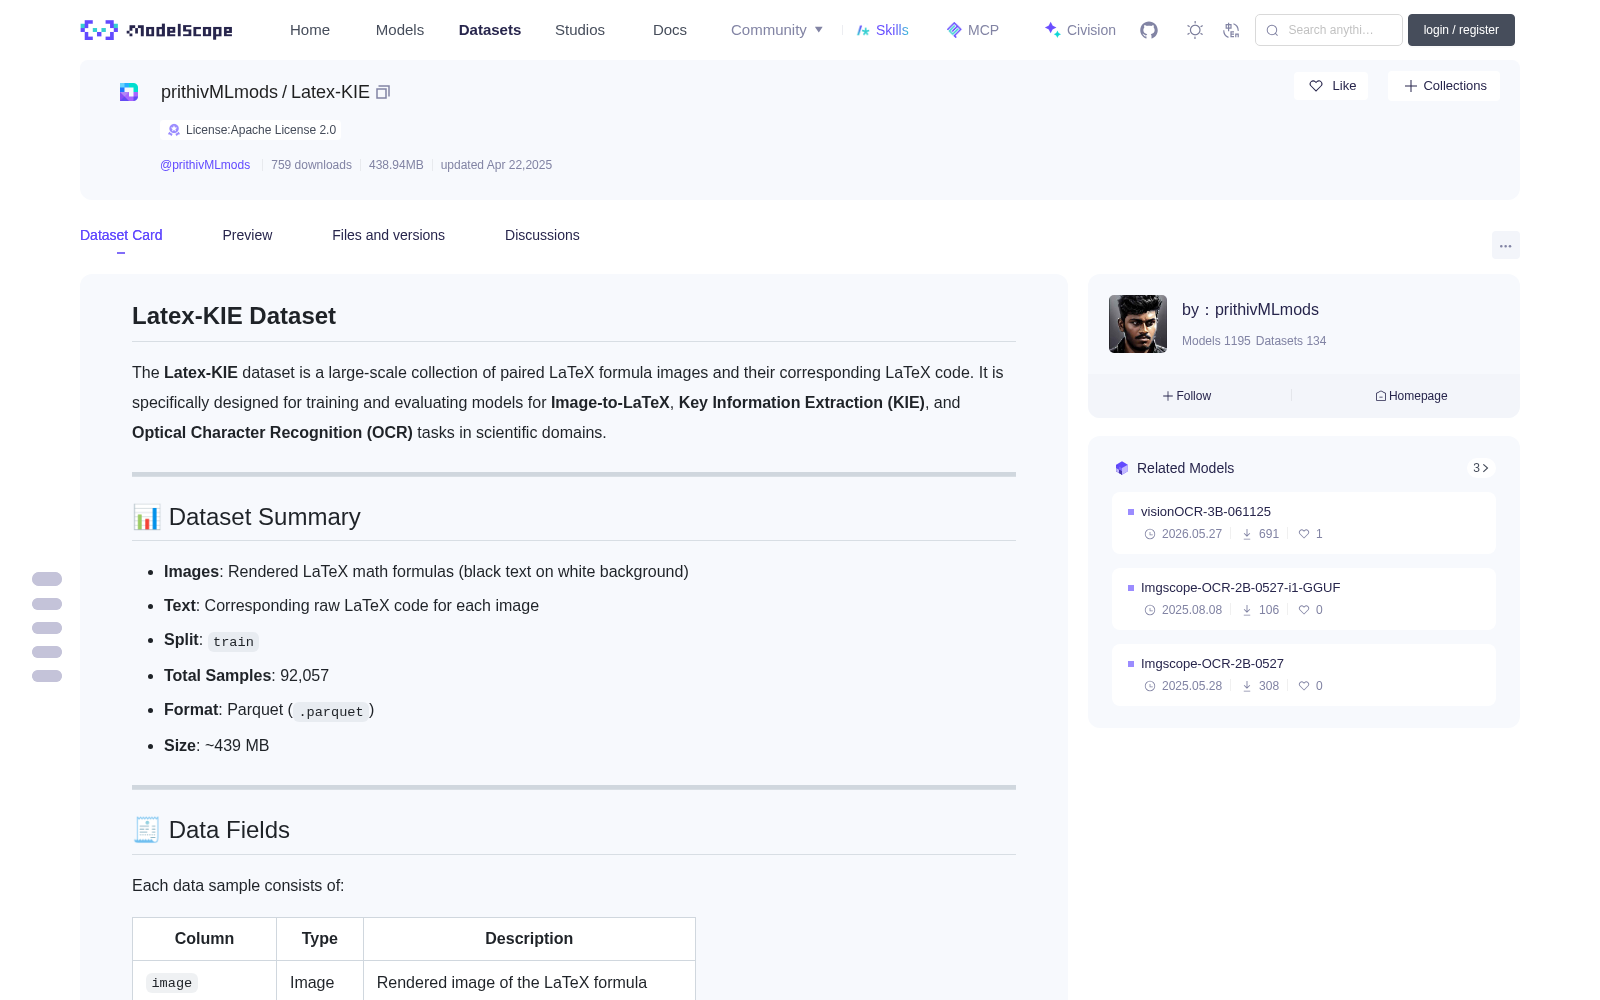Image resolution: width=1600 pixels, height=1000 pixels.
Task: Open the @prithivMLmods author link
Action: [205, 165]
